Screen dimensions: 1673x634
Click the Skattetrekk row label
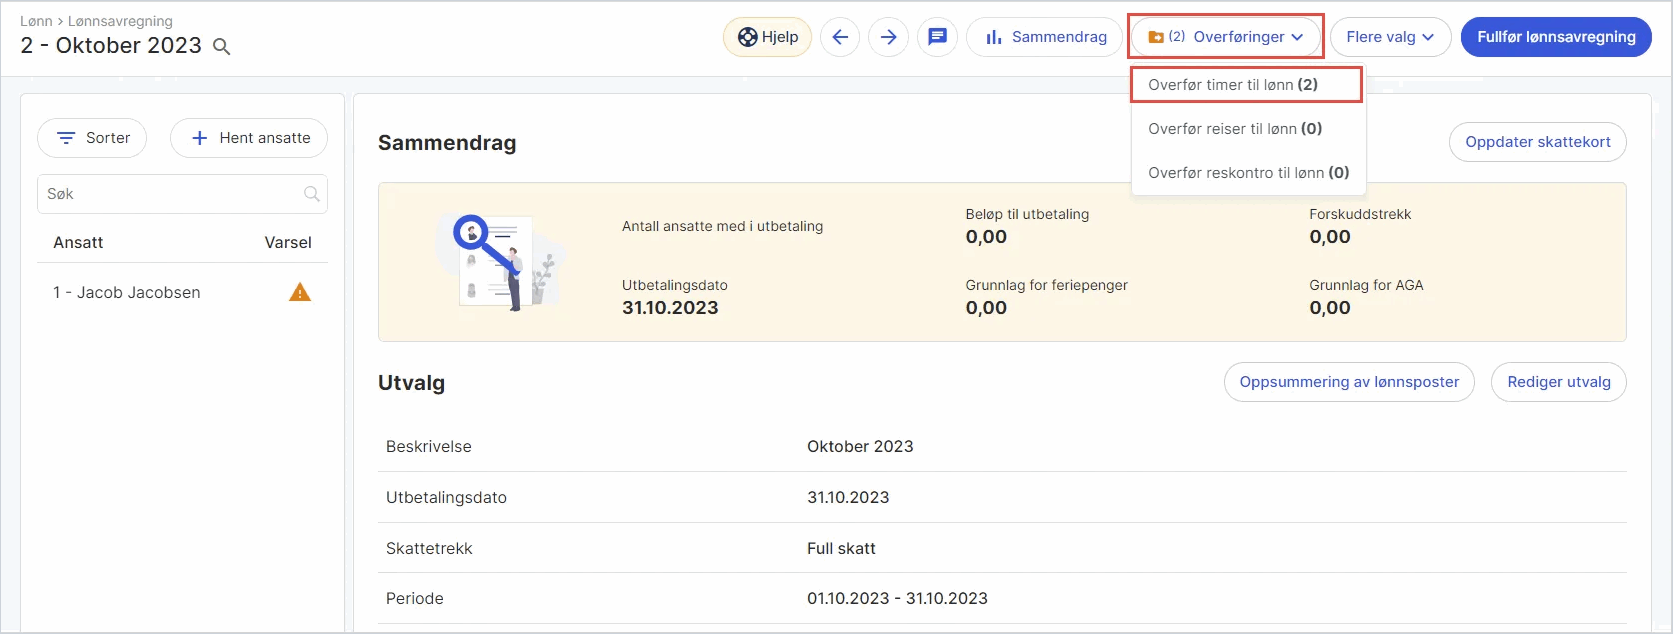point(429,548)
